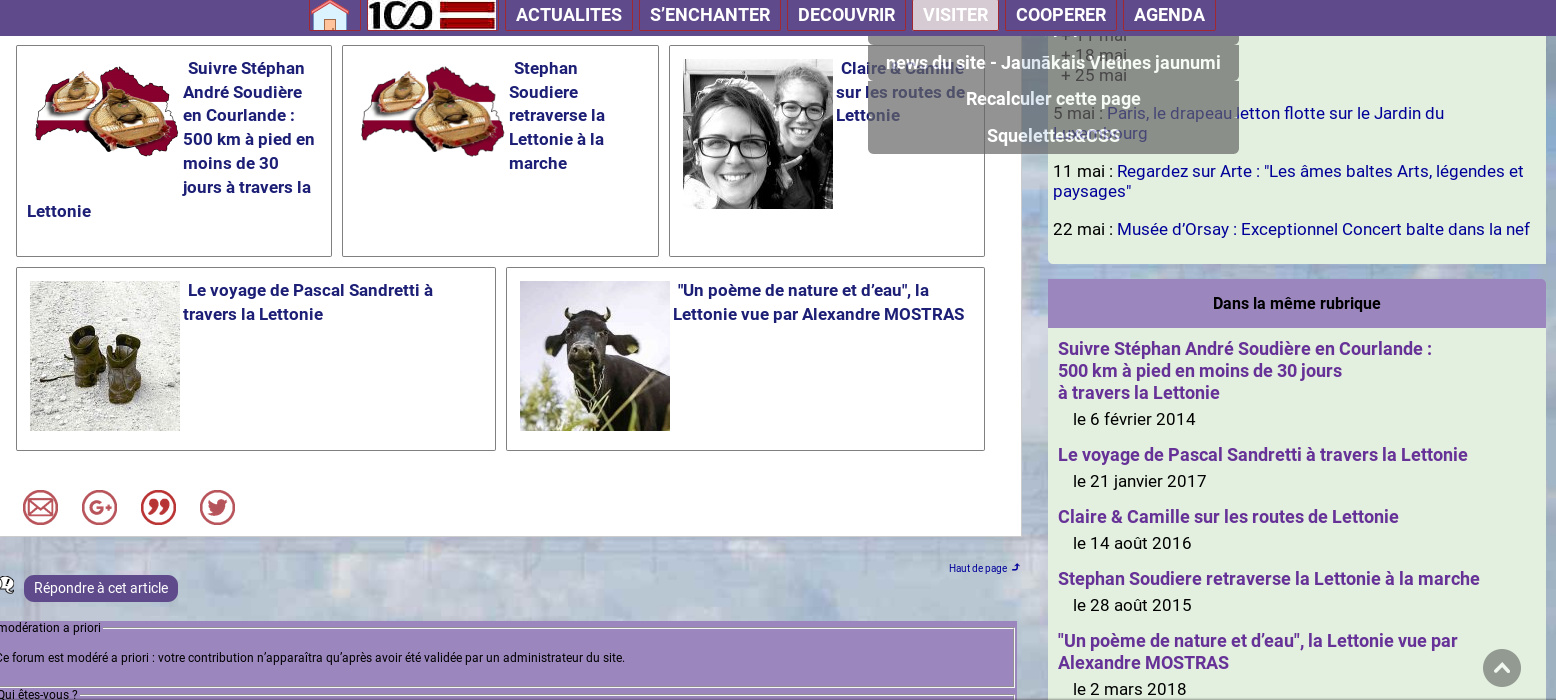
Task: Open 'Paris, le drapeau letton flotte' link
Action: tap(1248, 123)
